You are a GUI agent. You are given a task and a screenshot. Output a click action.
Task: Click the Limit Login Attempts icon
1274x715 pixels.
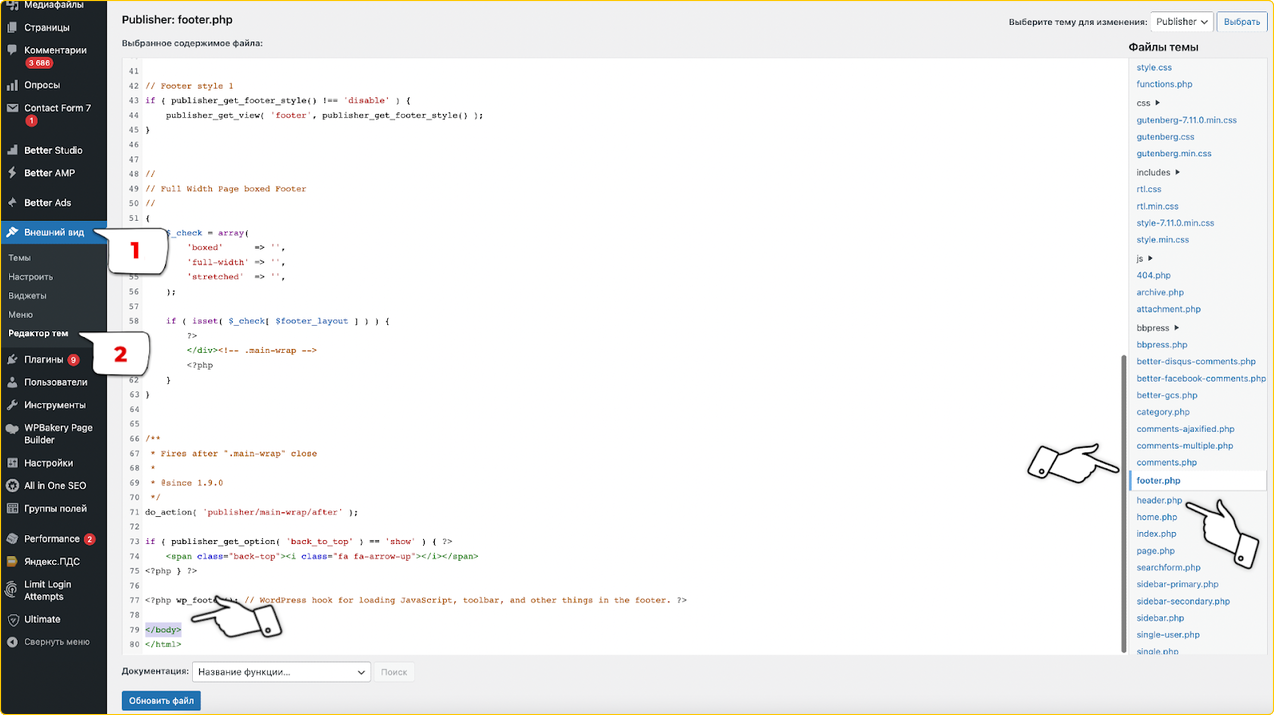pyautogui.click(x=12, y=589)
